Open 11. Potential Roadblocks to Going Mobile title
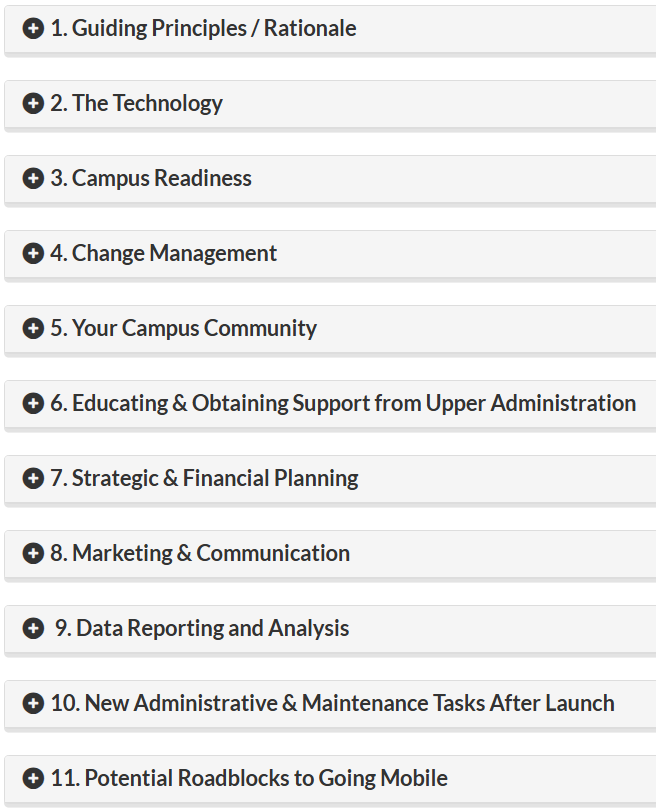 pos(249,778)
